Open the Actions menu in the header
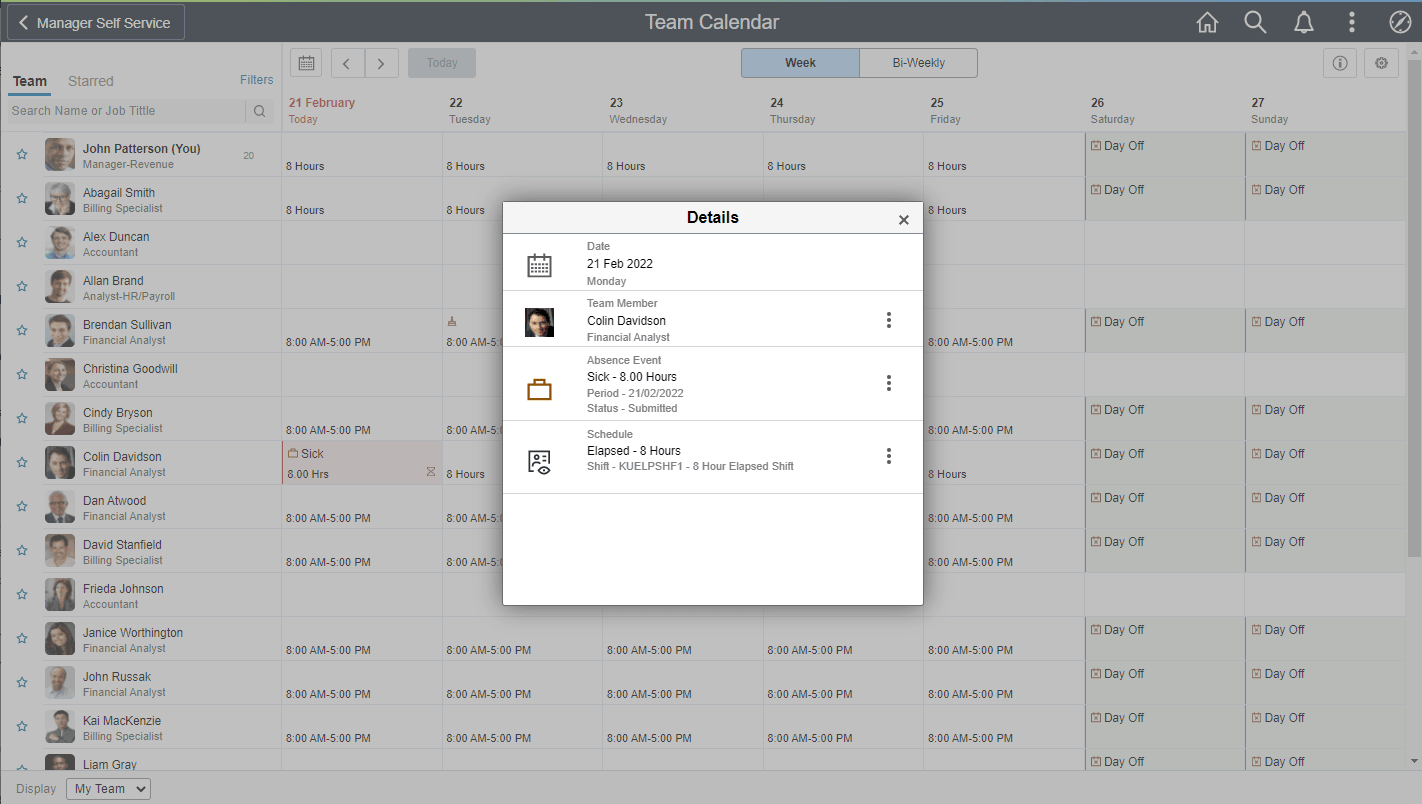Screen dimensions: 1422x804 click(1352, 21)
